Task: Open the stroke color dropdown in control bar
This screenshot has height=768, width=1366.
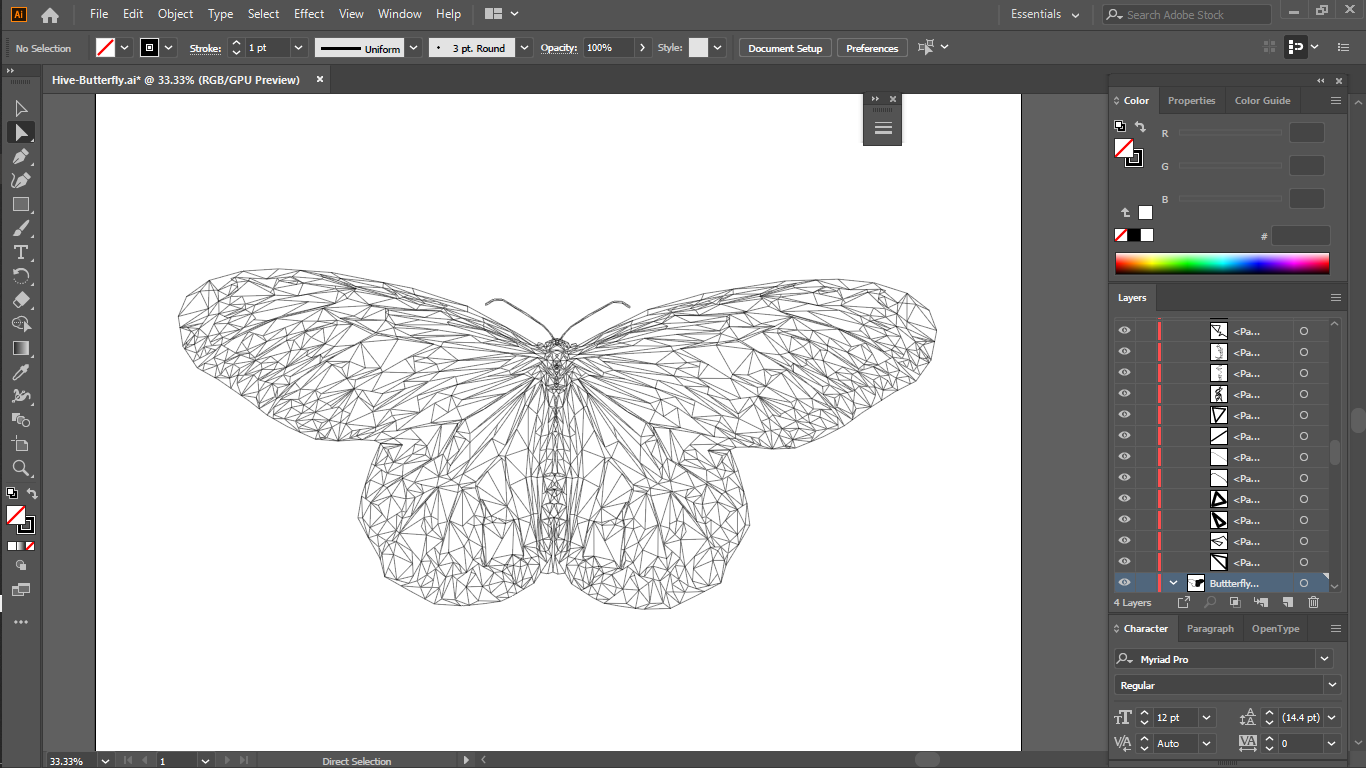Action: click(x=169, y=48)
